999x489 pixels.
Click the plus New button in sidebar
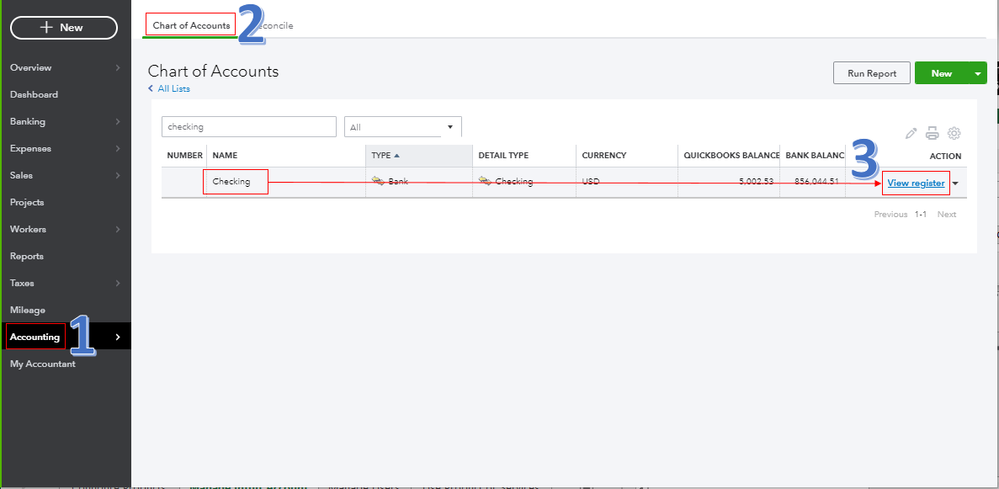pyautogui.click(x=64, y=27)
